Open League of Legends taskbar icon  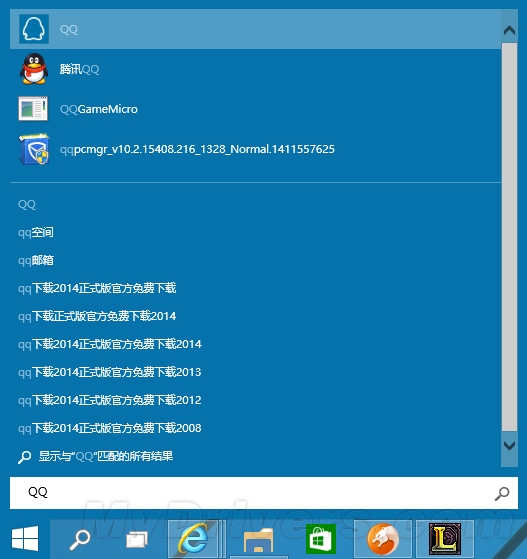click(x=445, y=539)
